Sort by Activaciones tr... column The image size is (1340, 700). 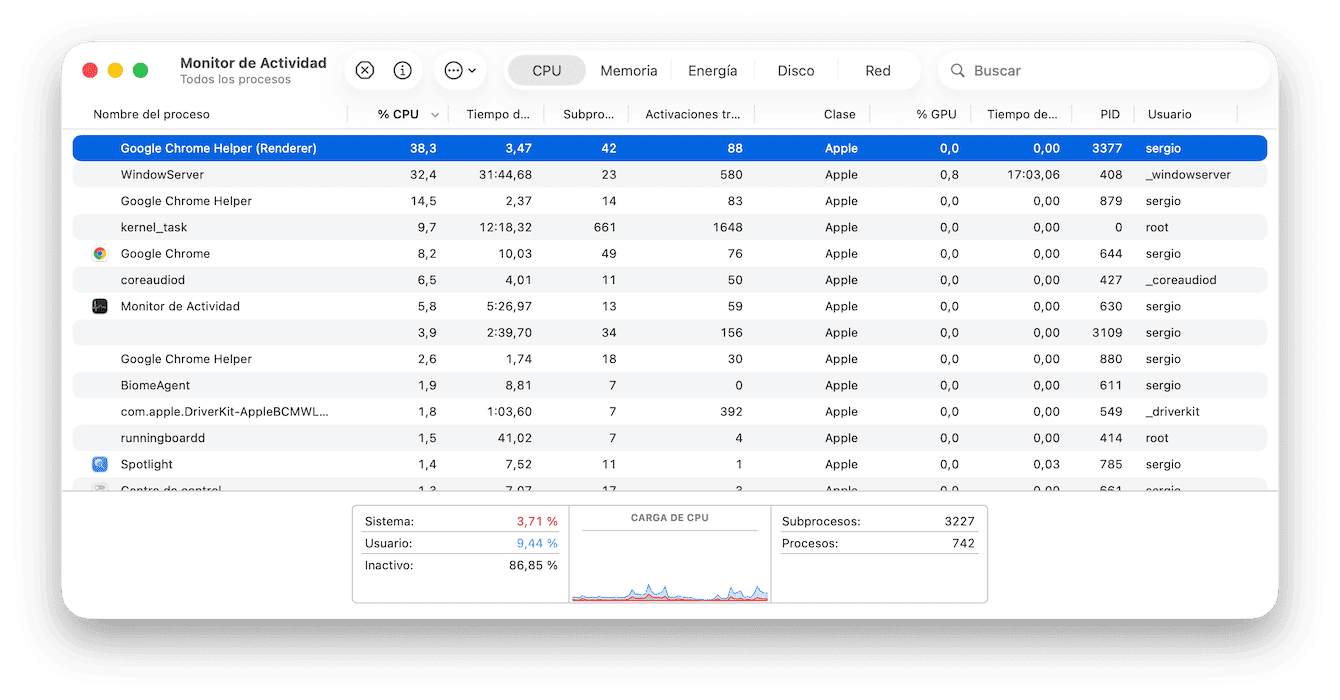(693, 115)
